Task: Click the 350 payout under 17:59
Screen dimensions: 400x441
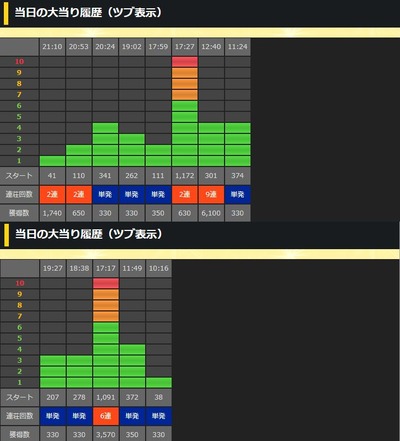Action: (158, 213)
